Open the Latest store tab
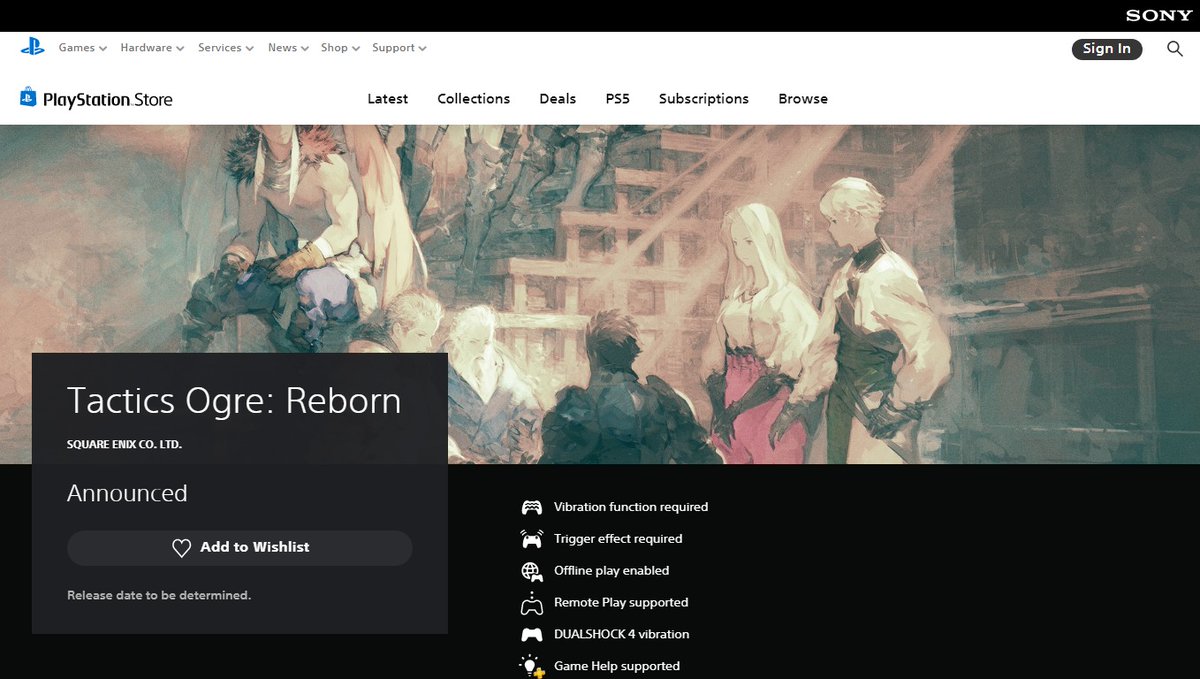The width and height of the screenshot is (1200, 679). 387,99
